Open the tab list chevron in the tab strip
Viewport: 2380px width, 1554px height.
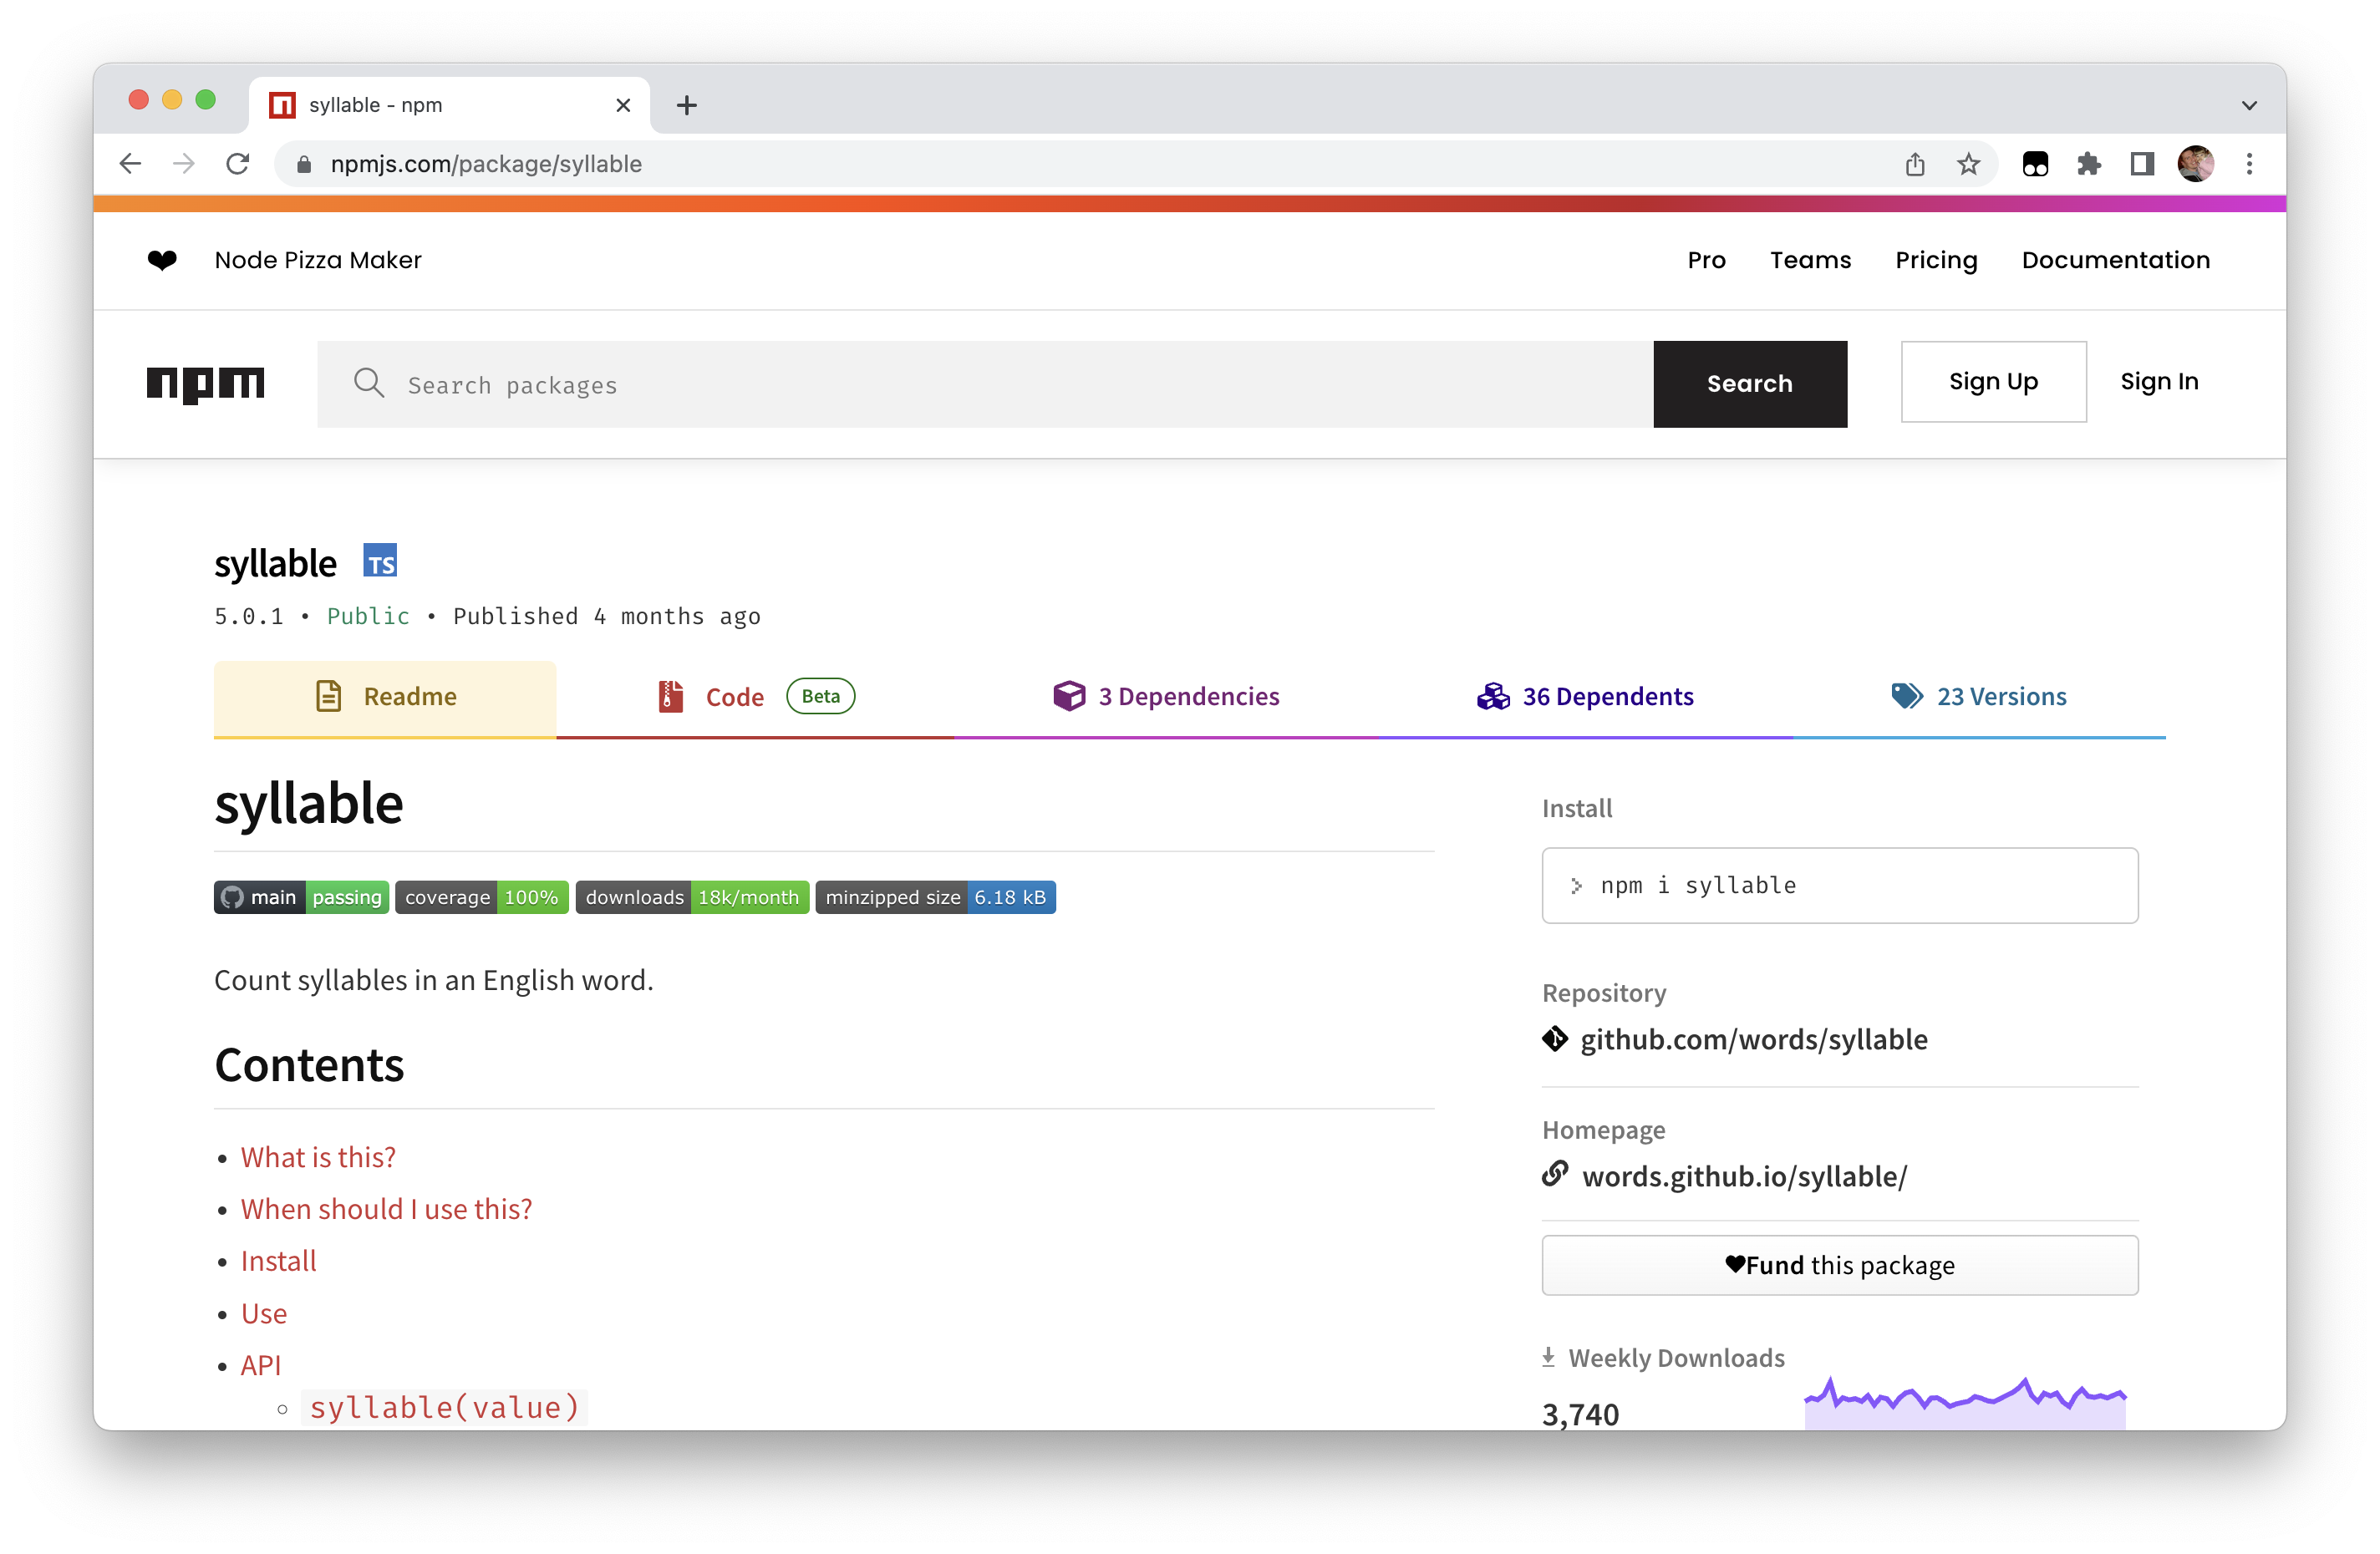tap(2249, 104)
